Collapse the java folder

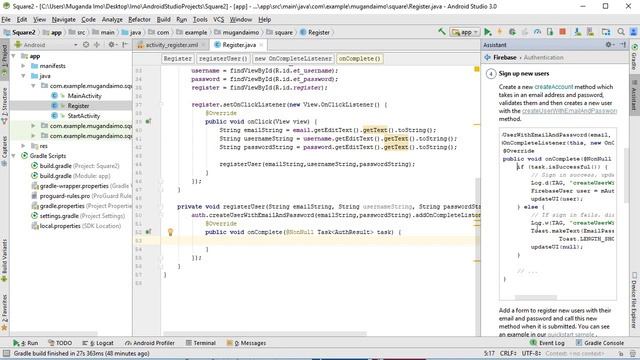[x=24, y=76]
